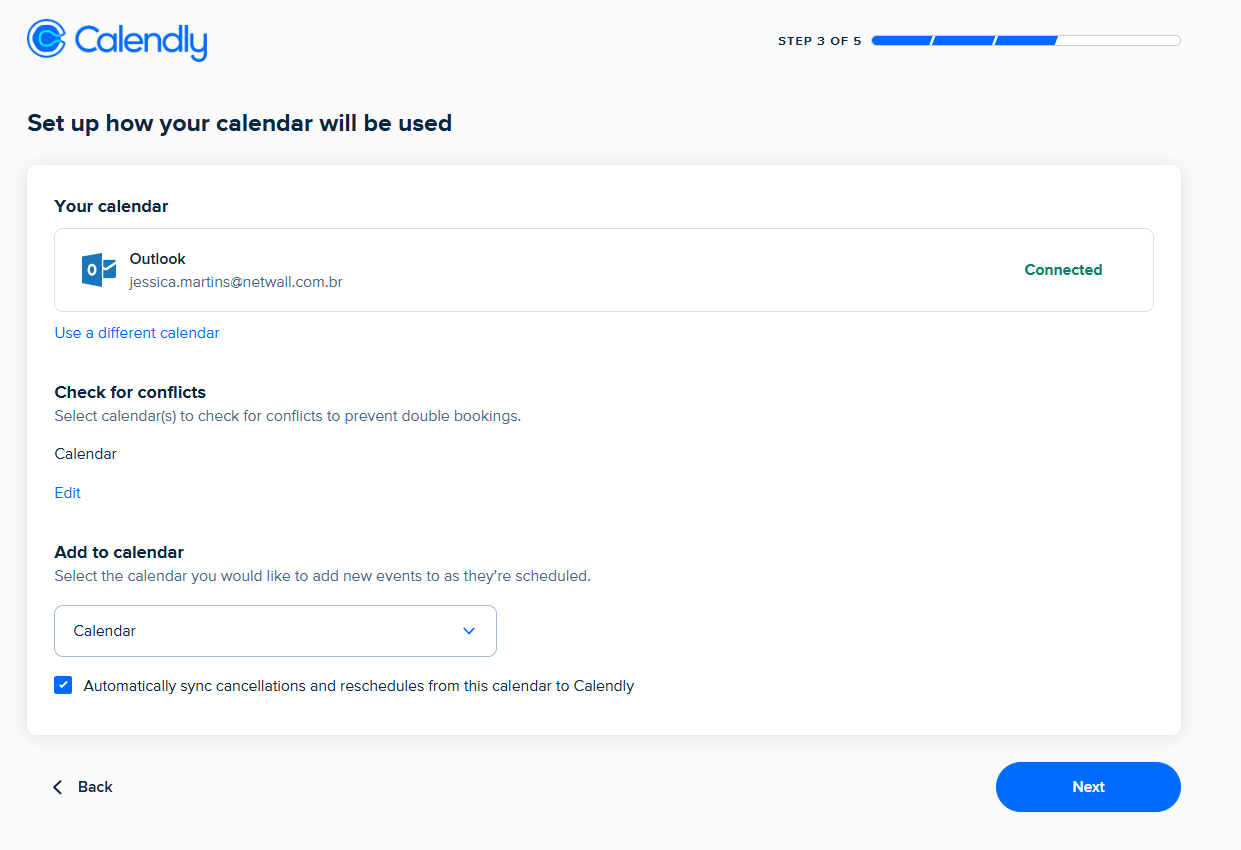Click the Calendly wordmark text
The height and width of the screenshot is (850, 1241).
pos(140,40)
